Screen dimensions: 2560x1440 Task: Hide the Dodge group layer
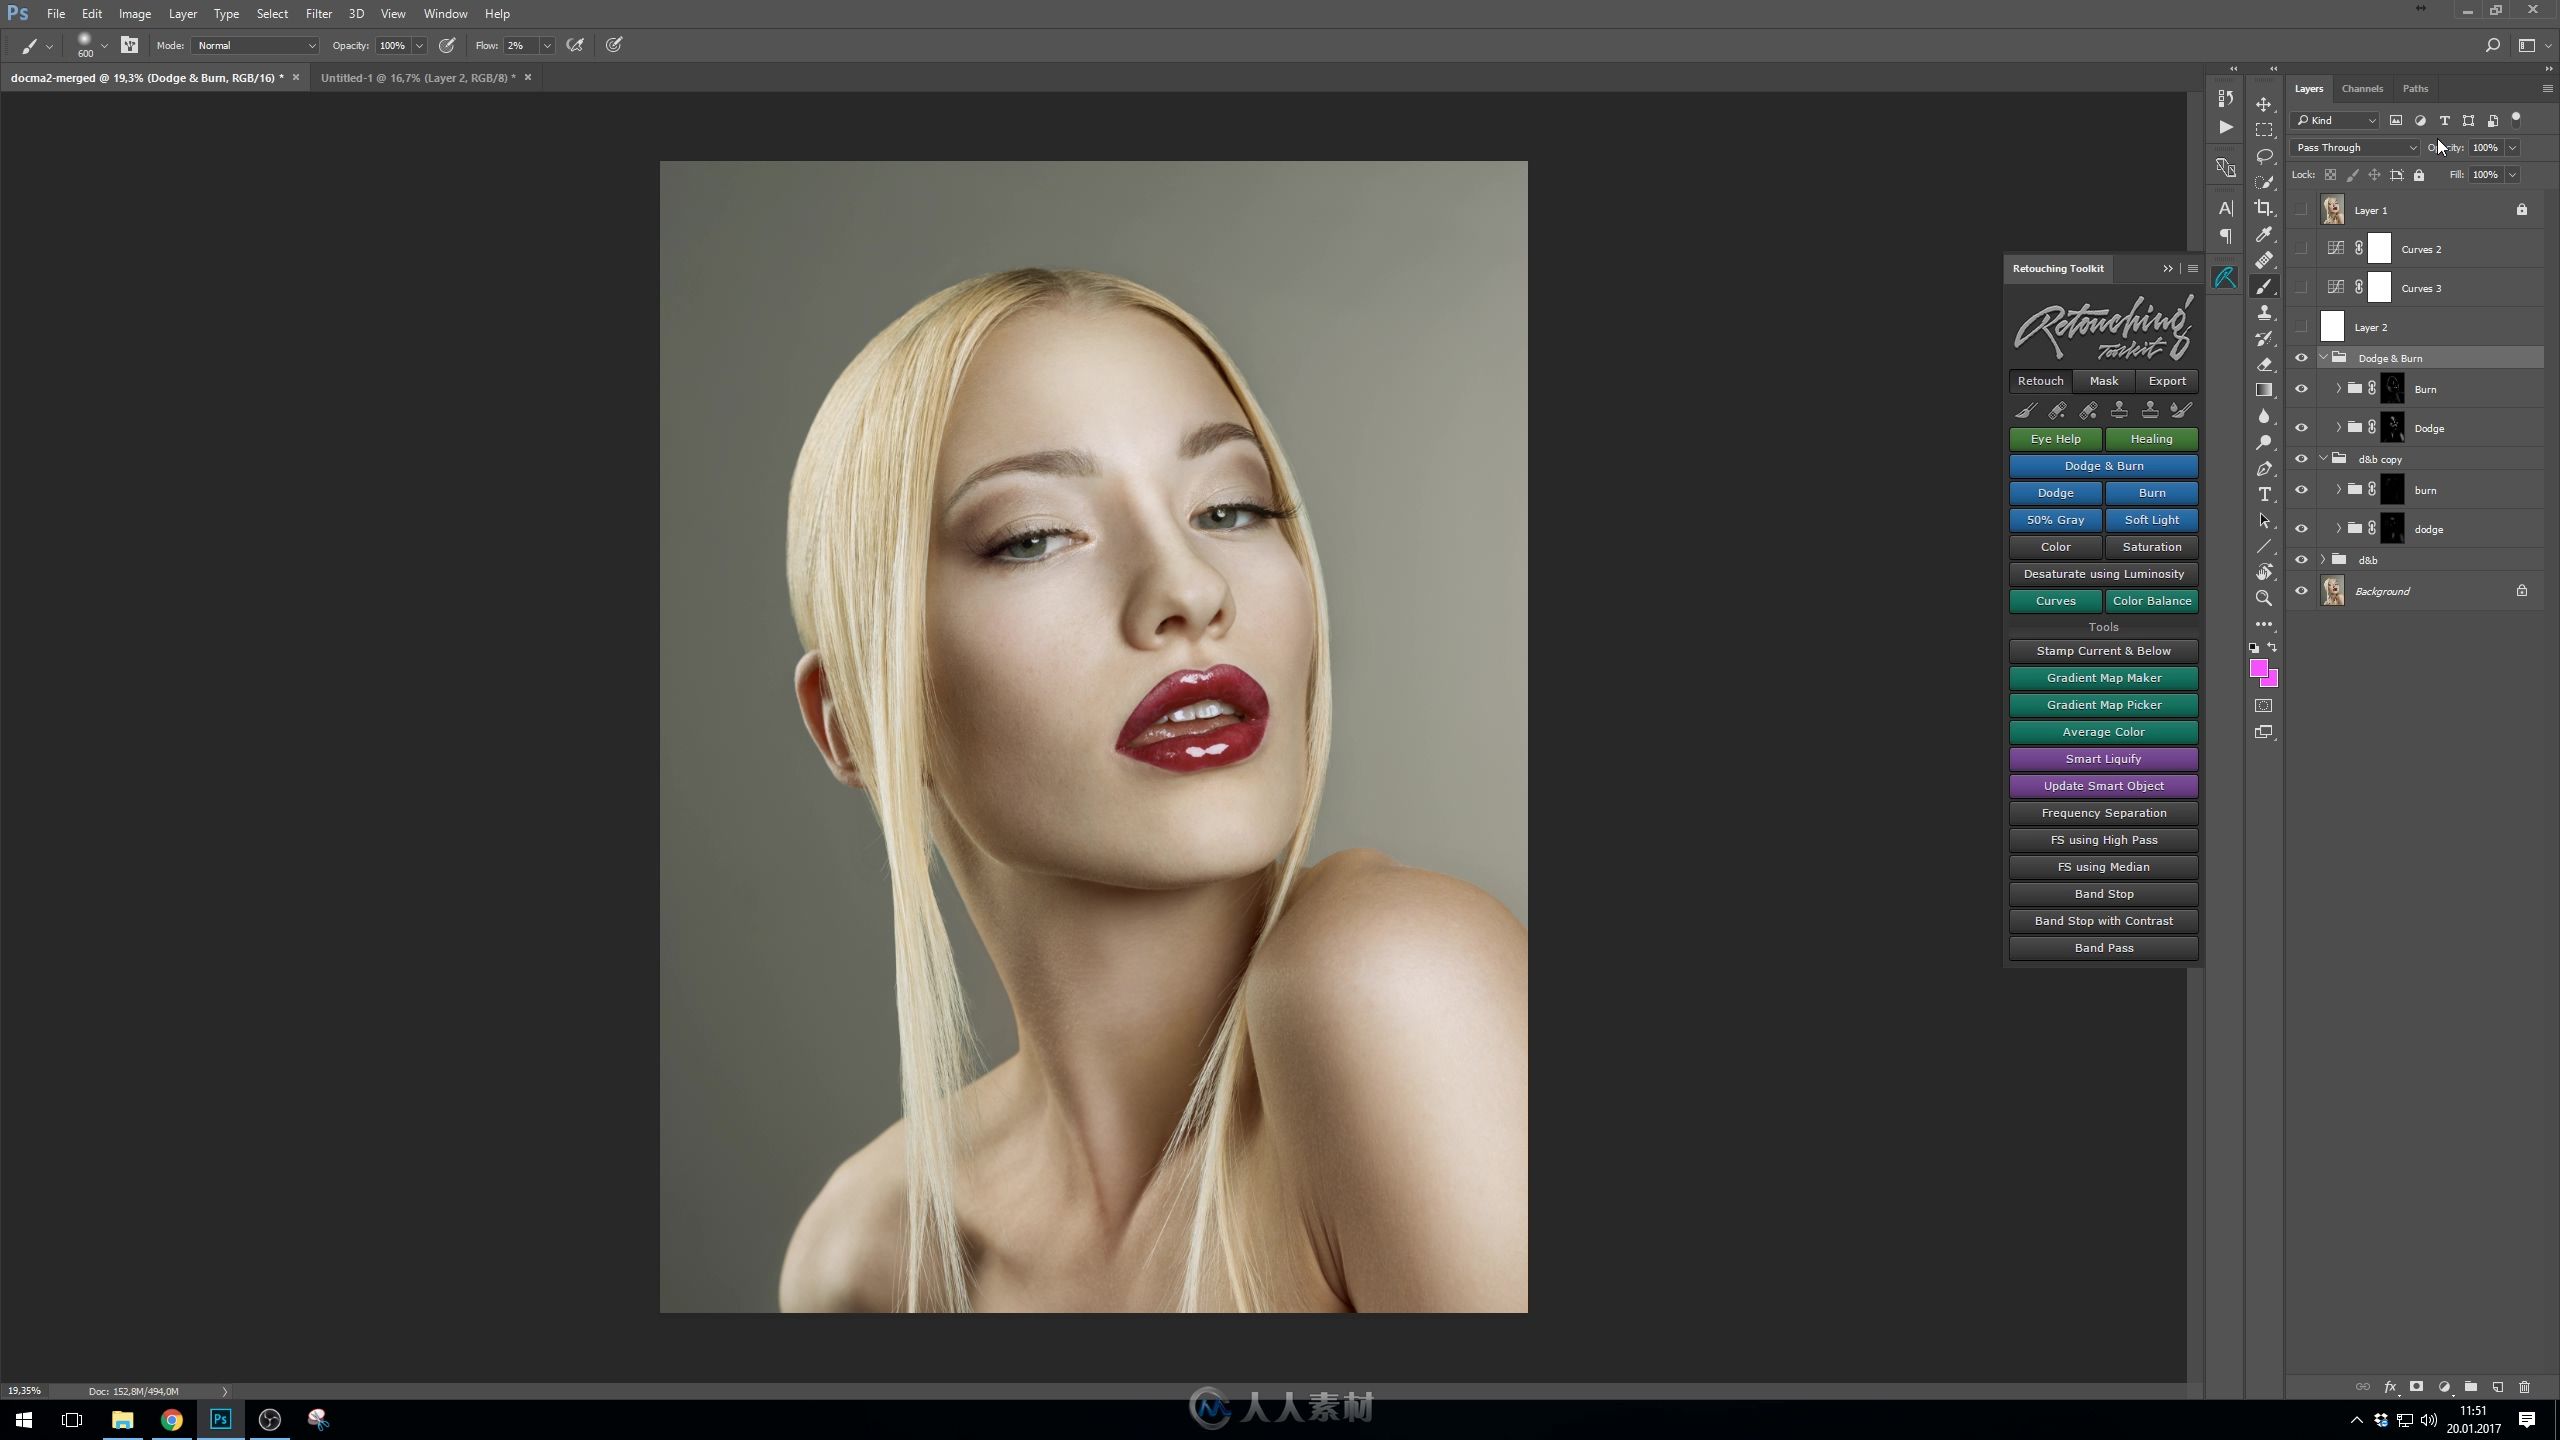tap(2301, 428)
